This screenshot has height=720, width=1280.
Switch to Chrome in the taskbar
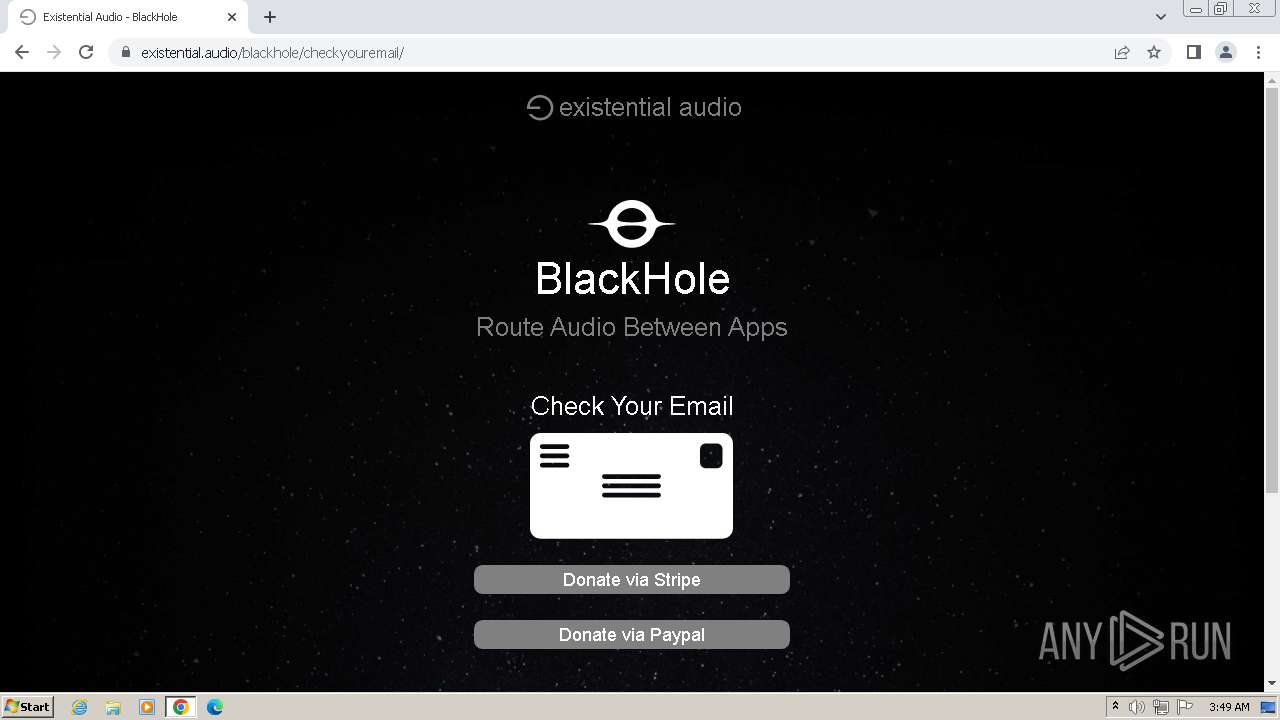(181, 707)
